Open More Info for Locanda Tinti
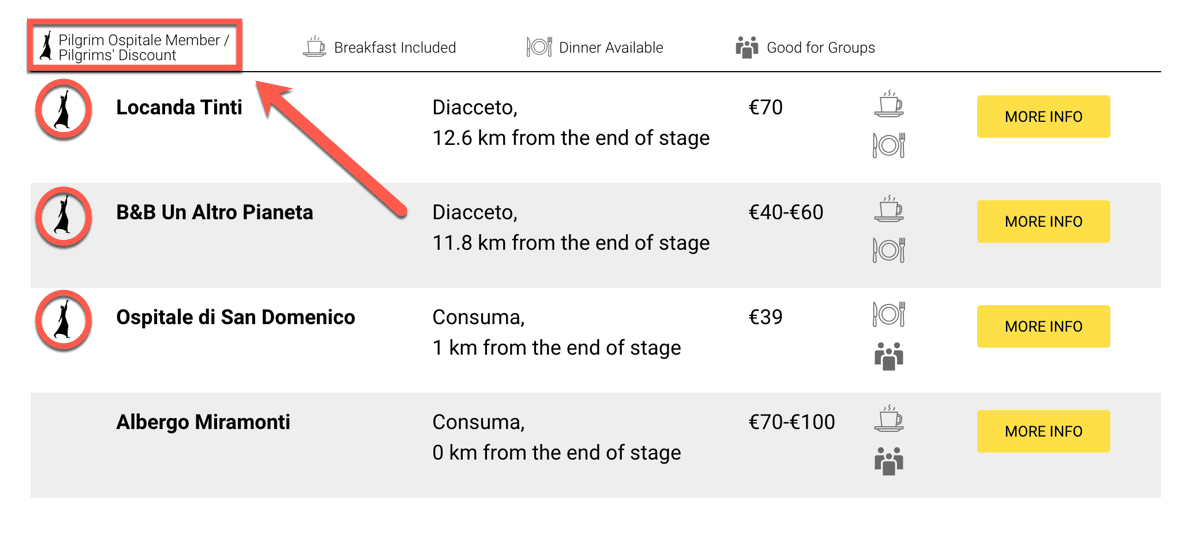 coord(1043,117)
